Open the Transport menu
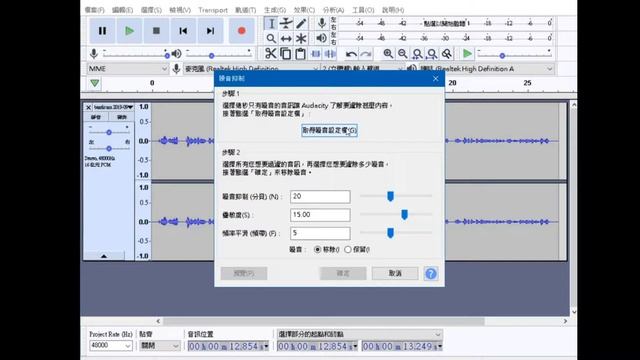The height and width of the screenshot is (360, 640). pos(213,10)
